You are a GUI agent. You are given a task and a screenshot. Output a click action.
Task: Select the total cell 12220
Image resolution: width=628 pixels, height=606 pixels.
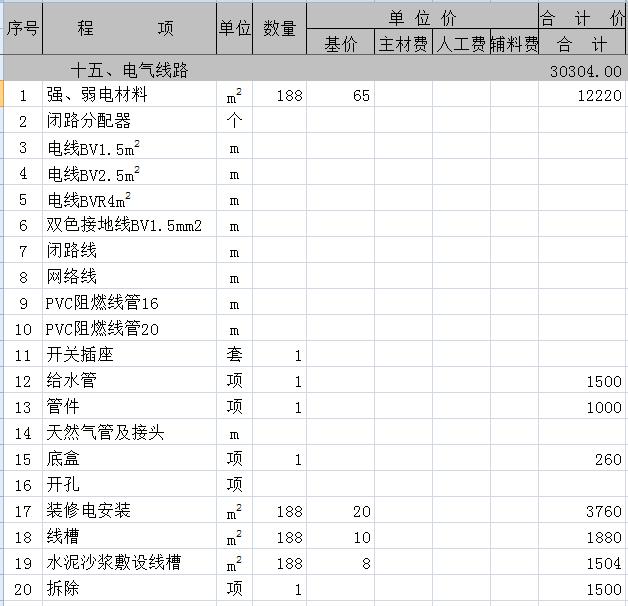(x=583, y=95)
